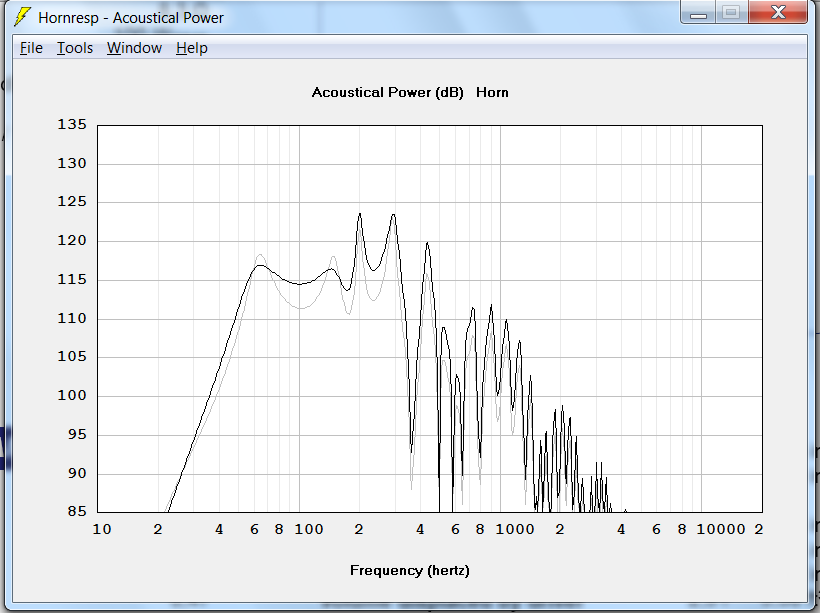The image size is (820, 613).
Task: Click the 110 value on vertical axis
Action: click(x=72, y=318)
